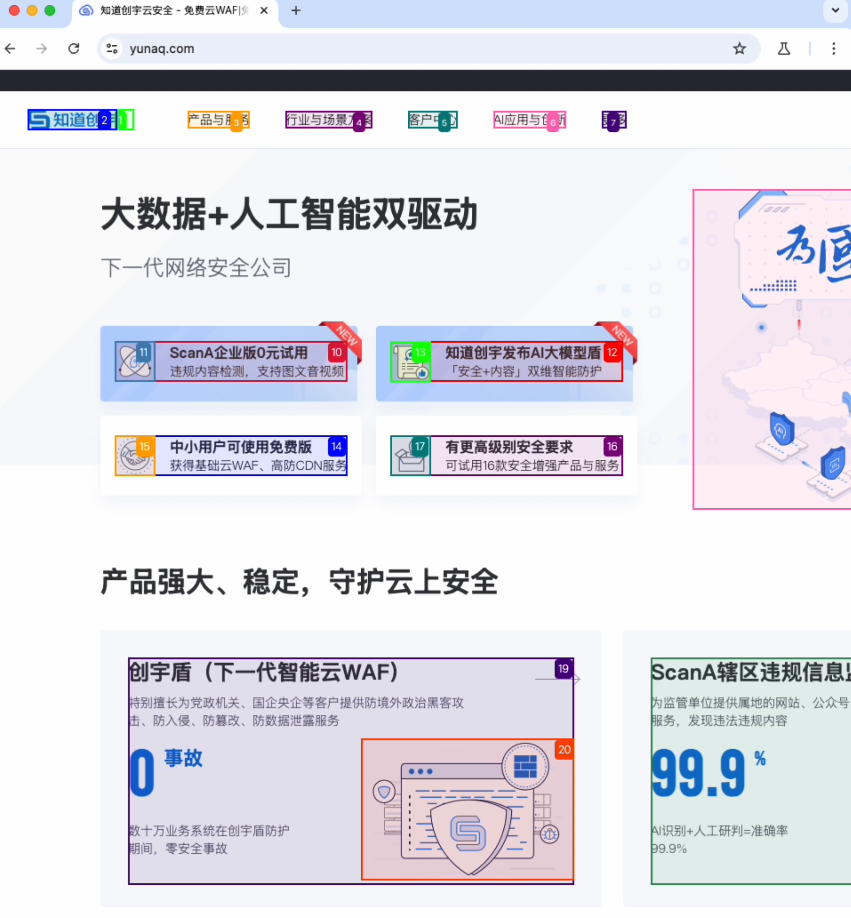
Task: Close the 知道创宇云安全 tab
Action: (x=264, y=11)
